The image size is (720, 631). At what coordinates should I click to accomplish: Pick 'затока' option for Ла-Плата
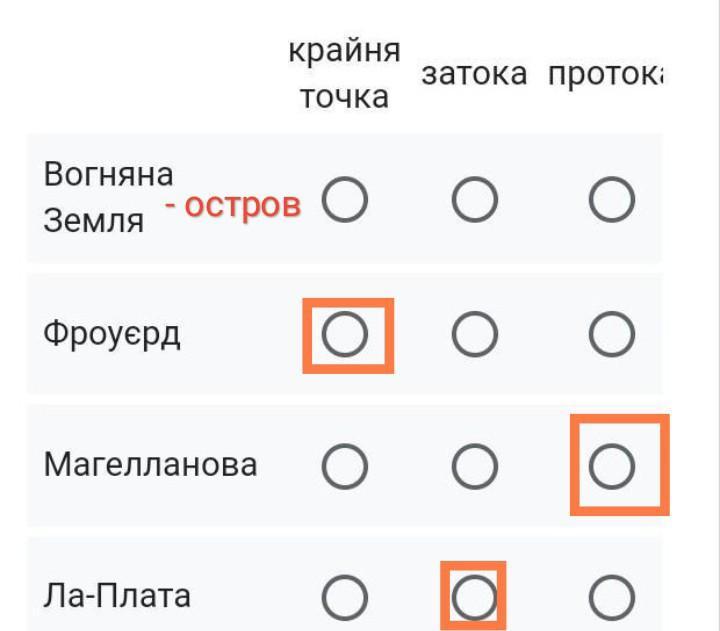[475, 597]
